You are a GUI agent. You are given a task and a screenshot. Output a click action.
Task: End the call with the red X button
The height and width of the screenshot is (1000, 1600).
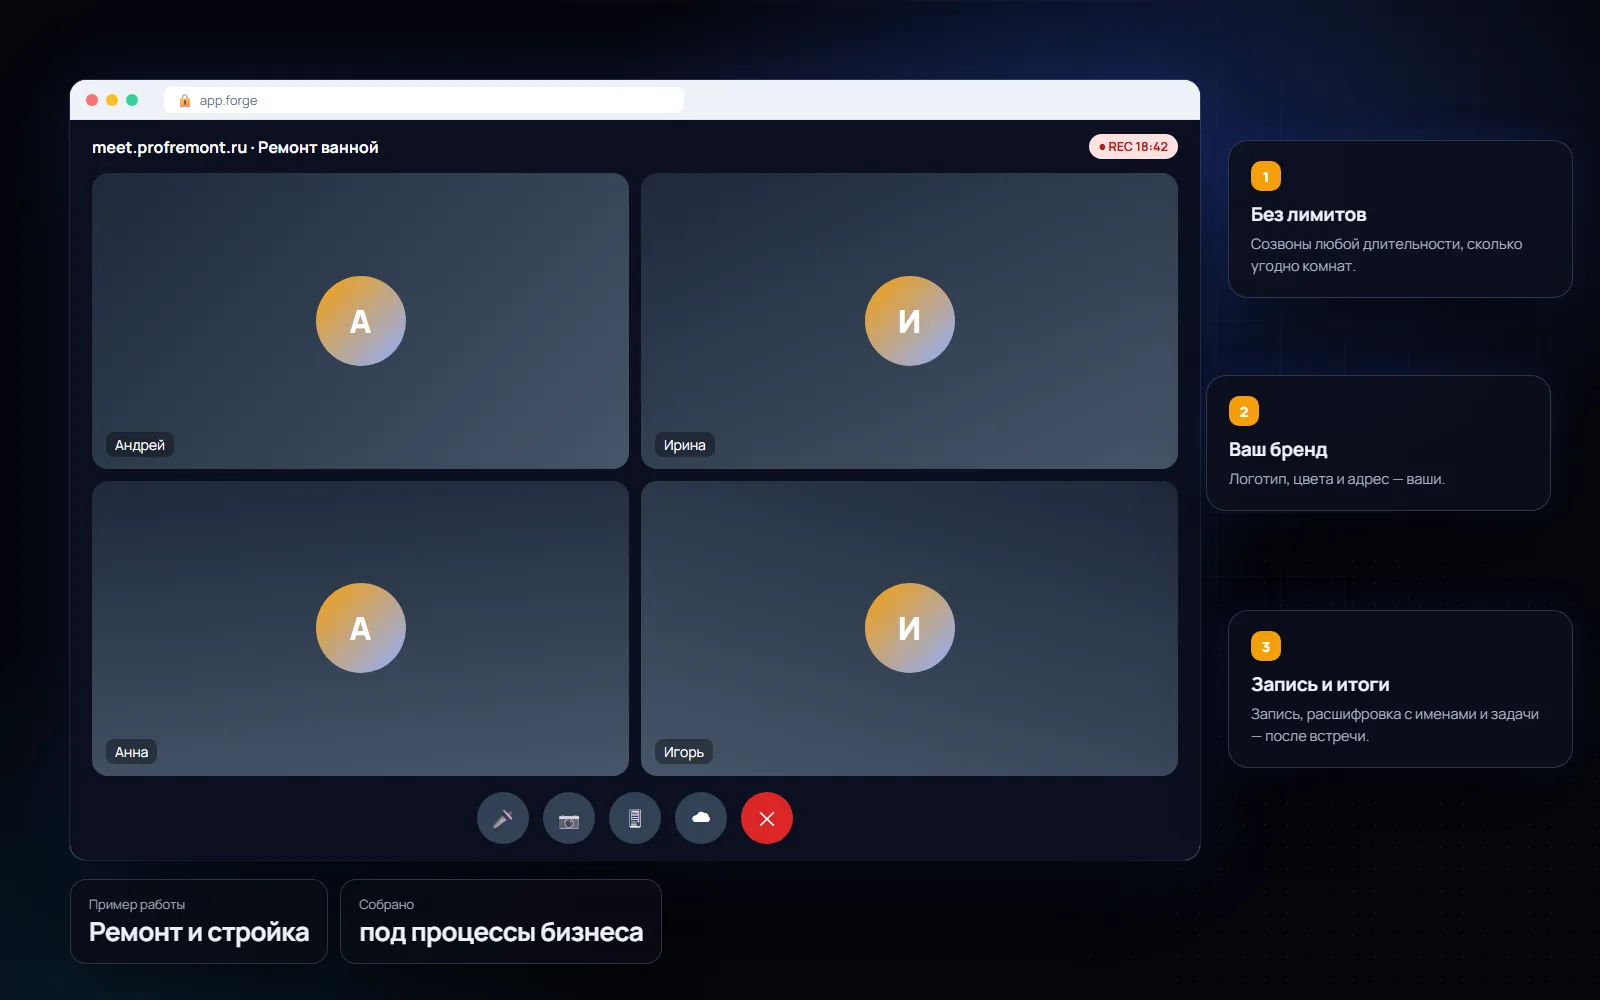click(x=767, y=819)
